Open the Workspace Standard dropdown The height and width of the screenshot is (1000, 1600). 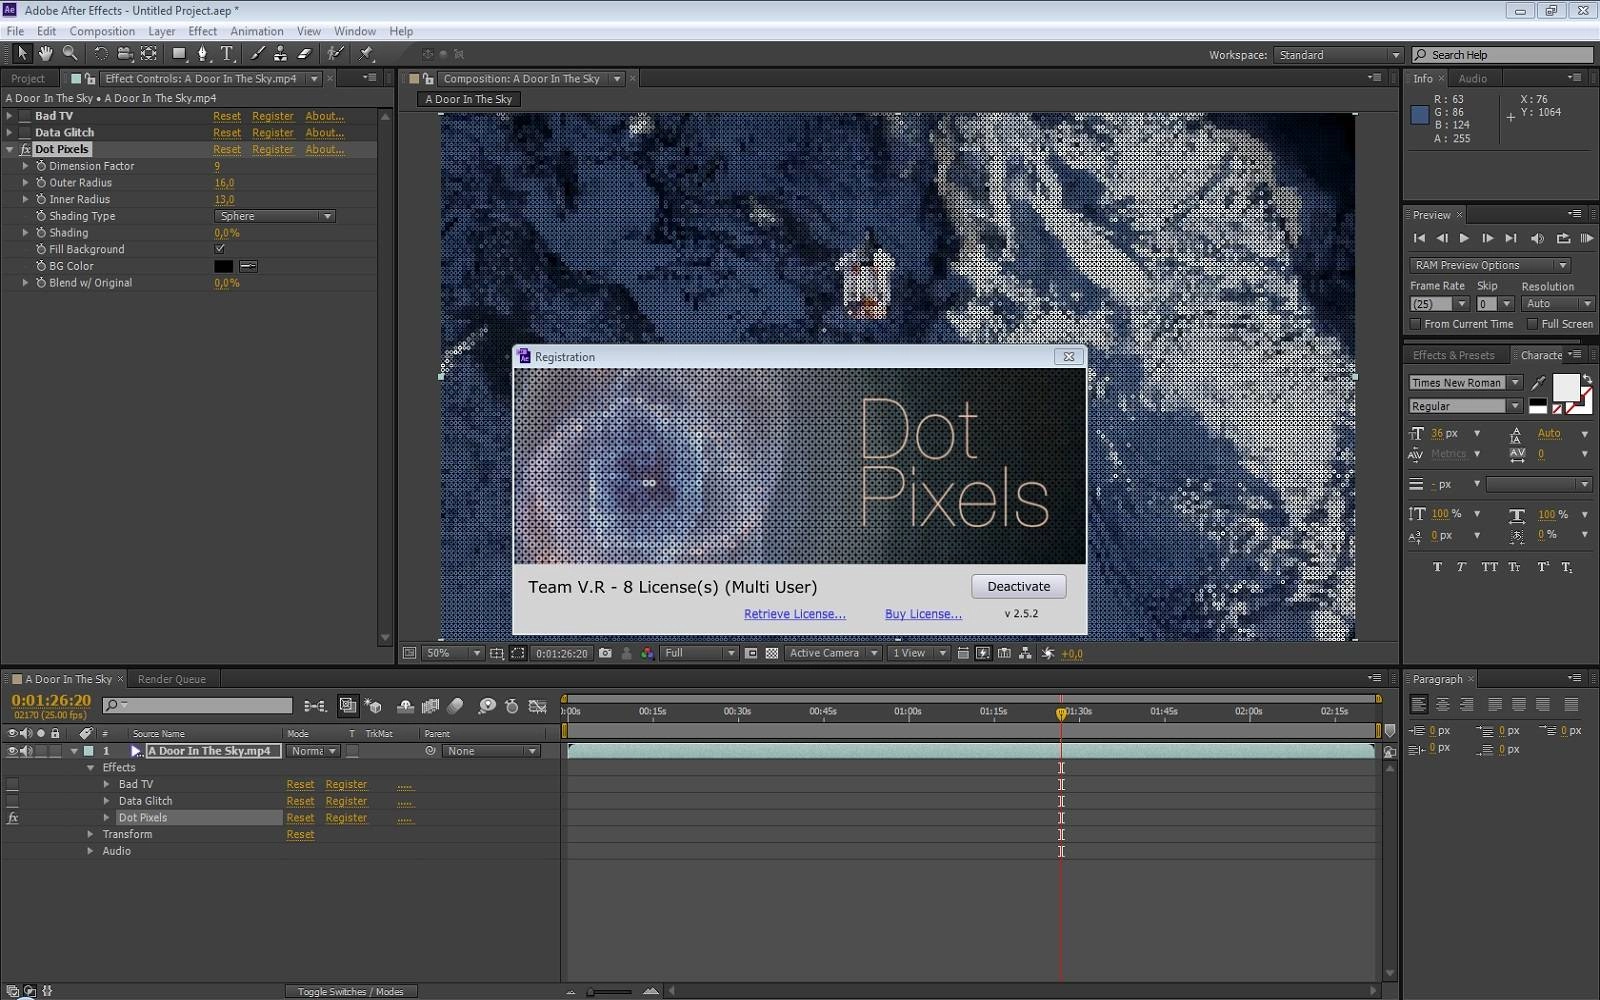[x=1339, y=55]
